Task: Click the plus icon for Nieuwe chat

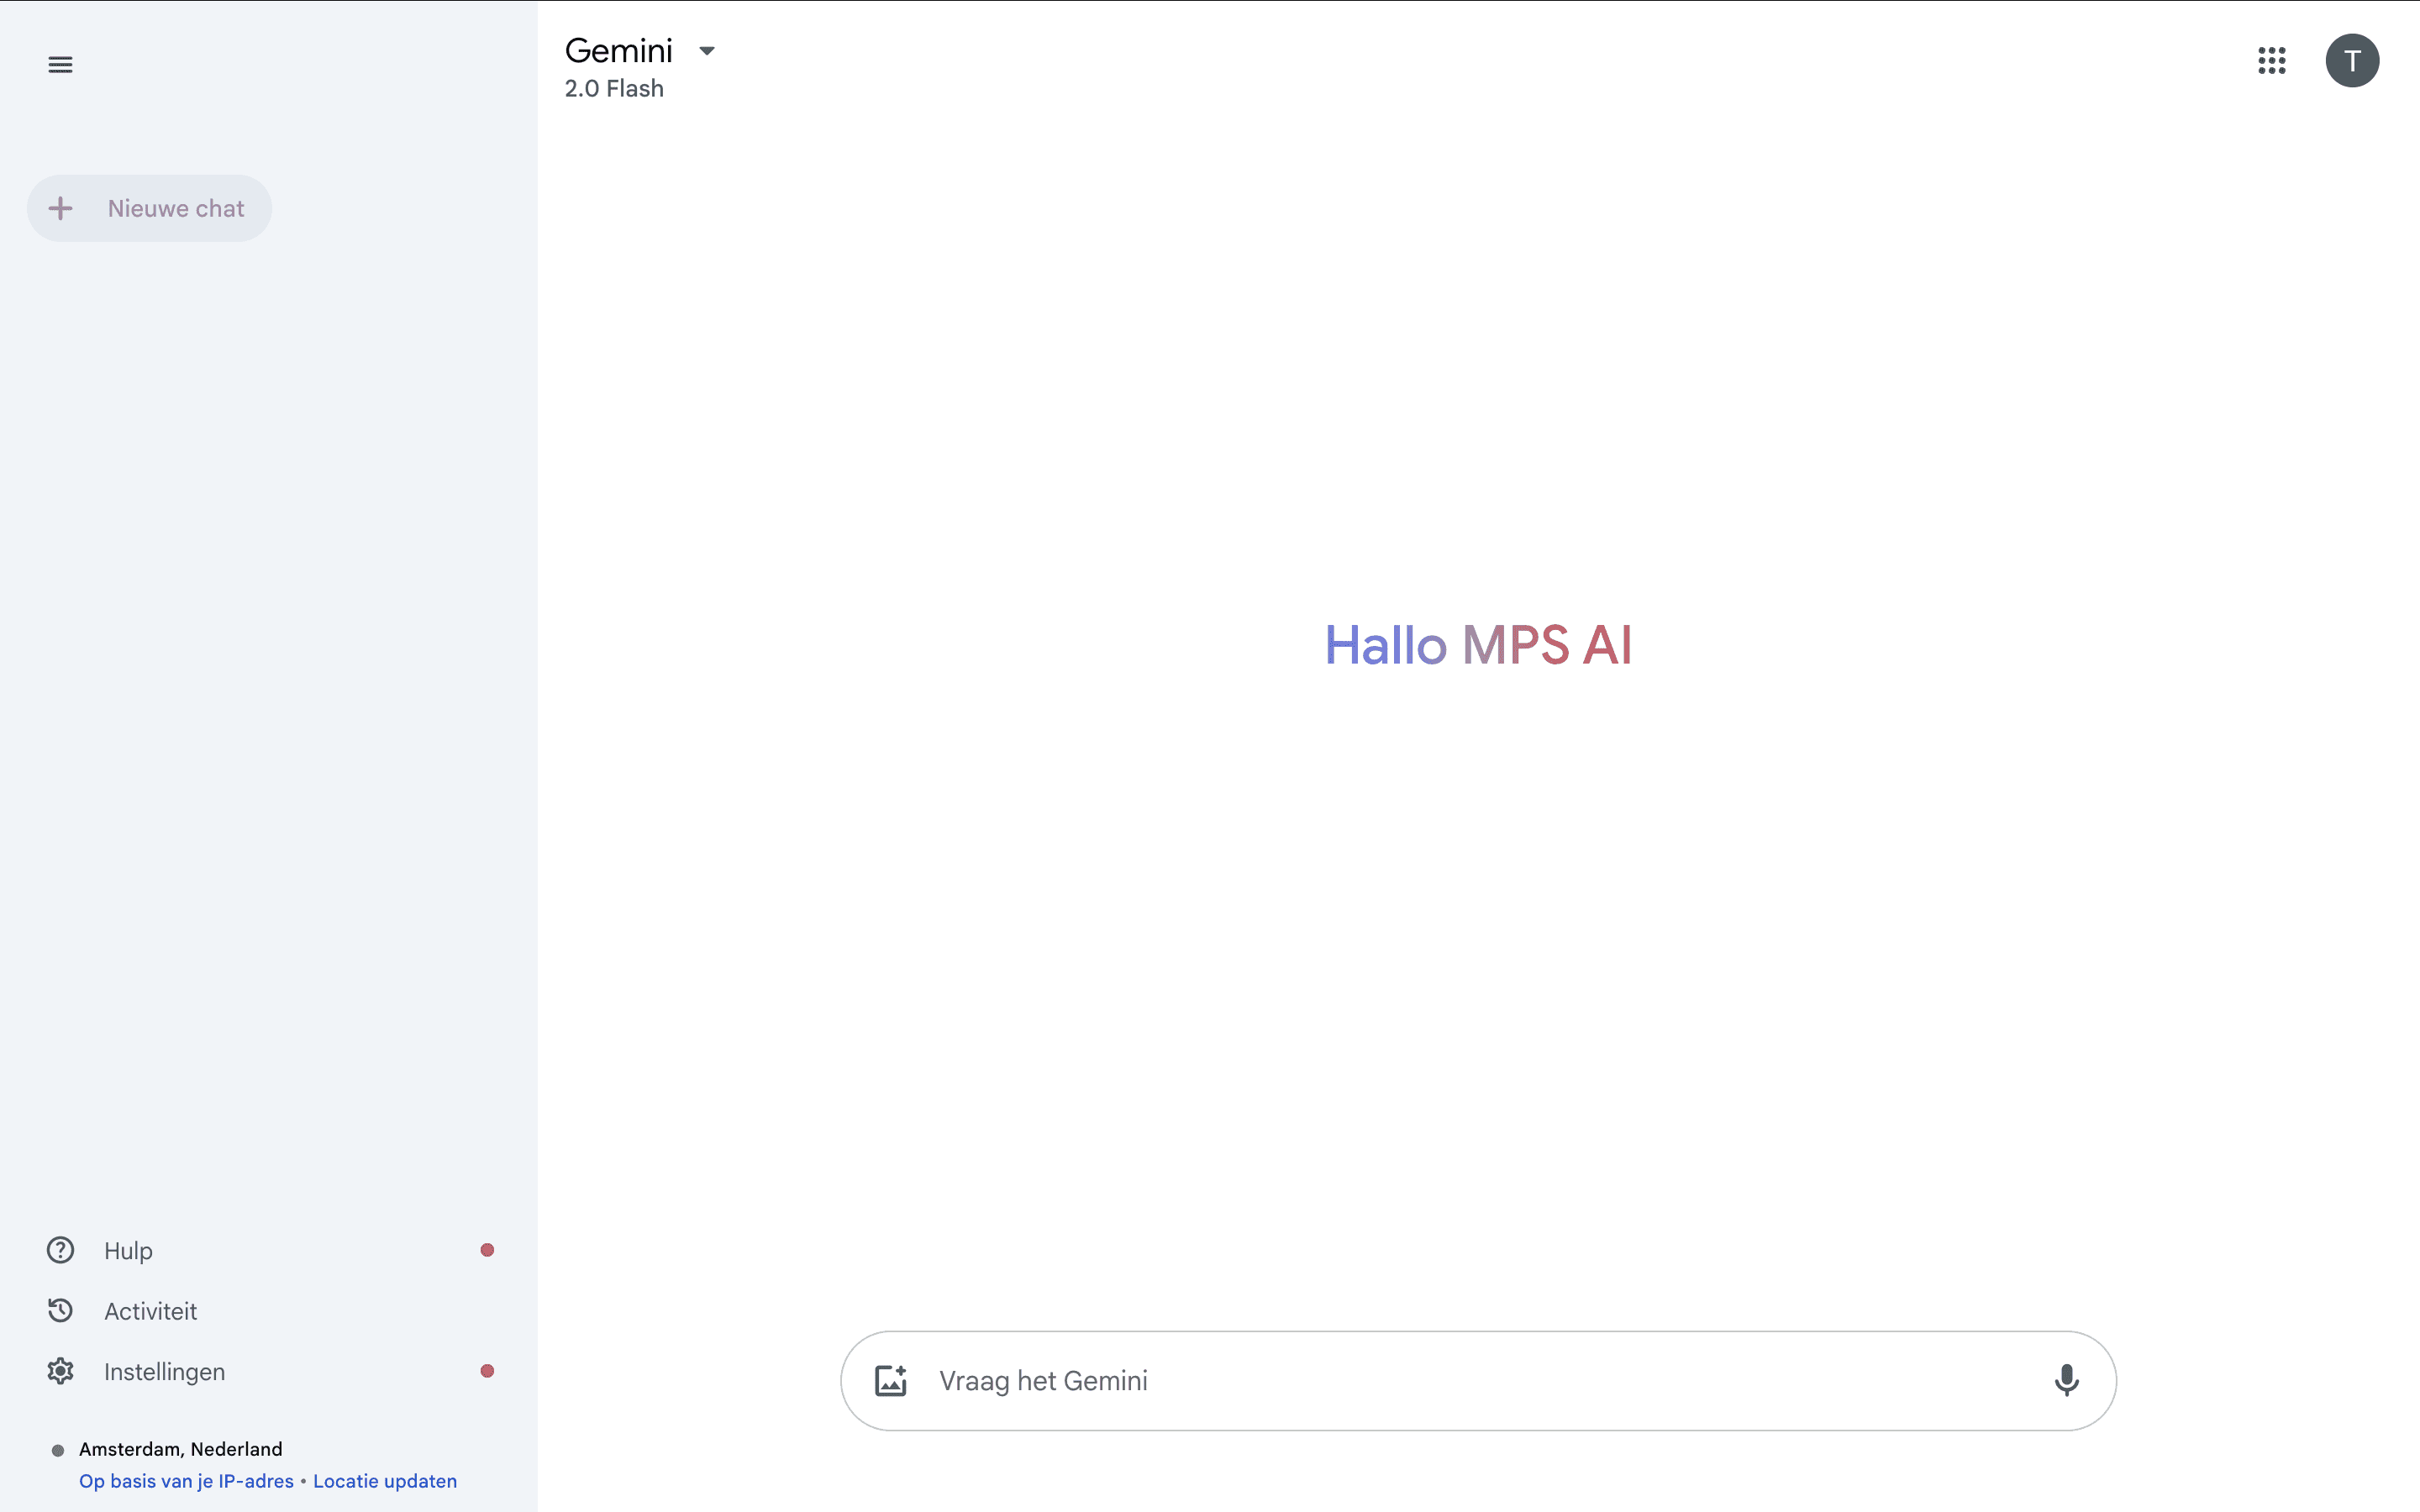Action: (x=61, y=208)
